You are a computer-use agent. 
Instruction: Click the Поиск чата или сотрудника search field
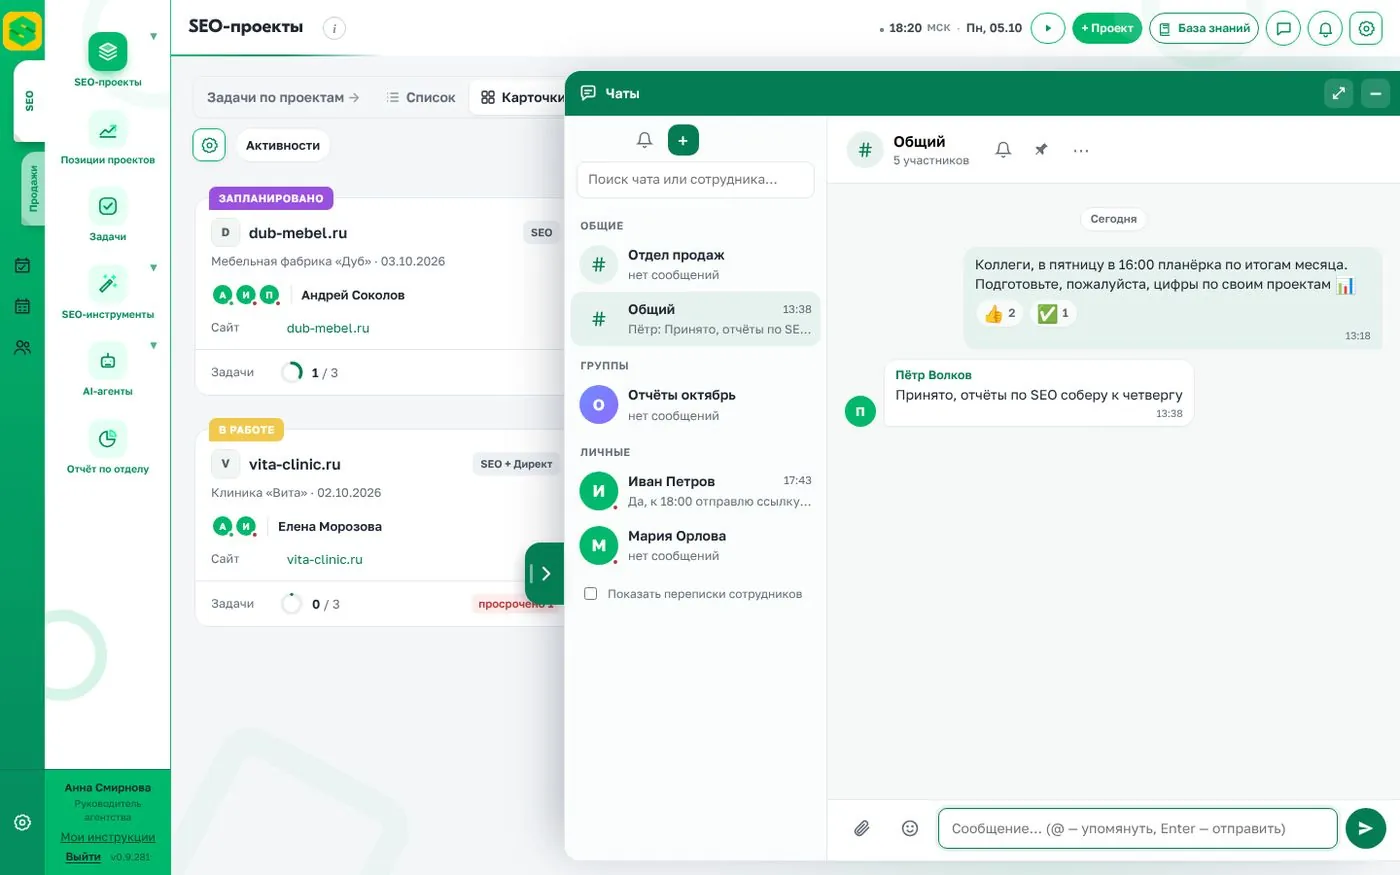pyautogui.click(x=695, y=180)
